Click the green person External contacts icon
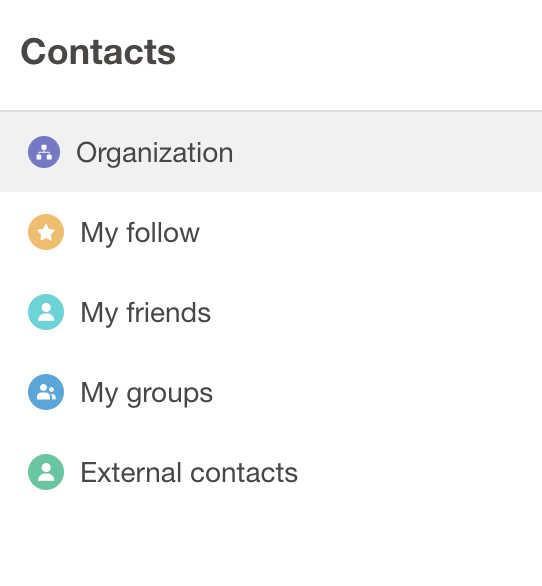This screenshot has width=542, height=586. [46, 472]
